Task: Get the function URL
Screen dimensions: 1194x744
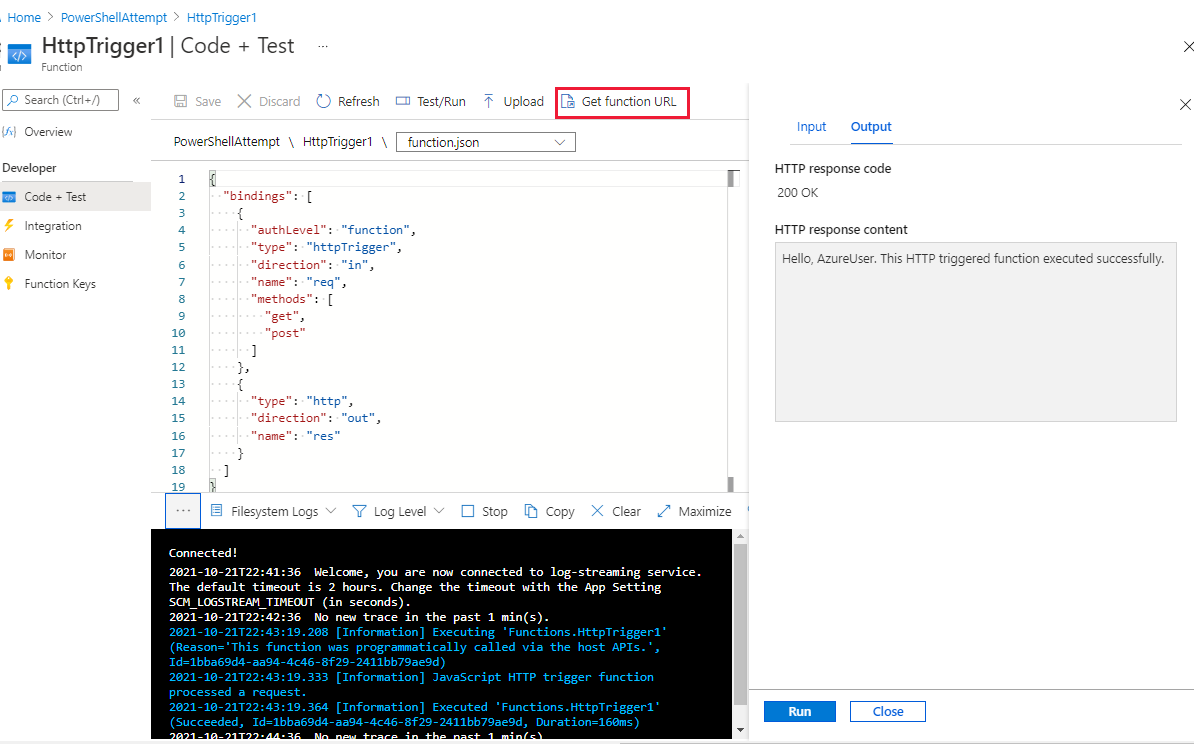Action: (x=621, y=101)
